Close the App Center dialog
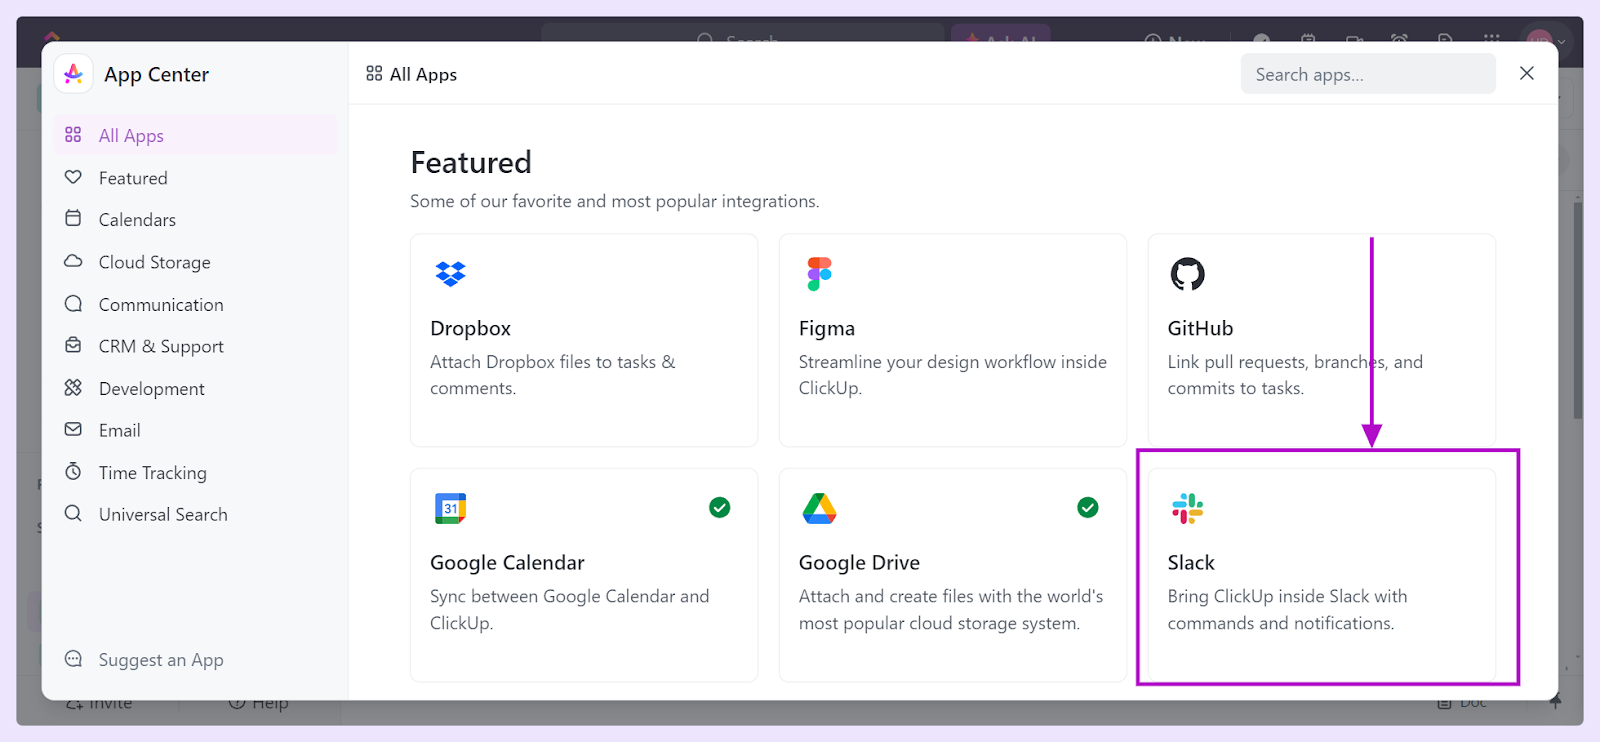This screenshot has width=1600, height=742. pos(1526,73)
